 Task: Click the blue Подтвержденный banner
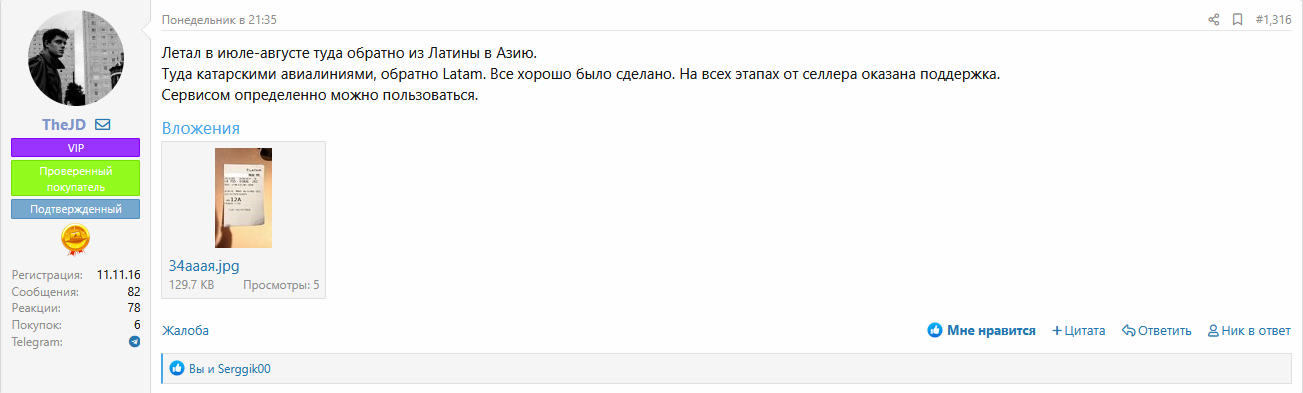coord(75,209)
